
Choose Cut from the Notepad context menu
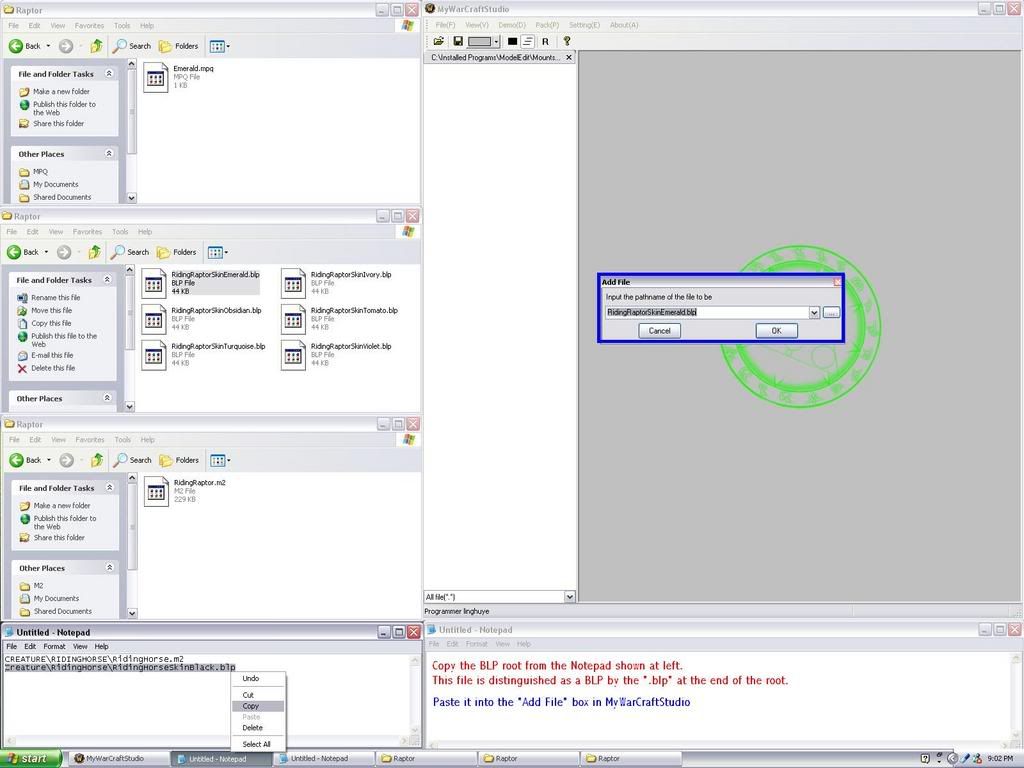(258, 695)
